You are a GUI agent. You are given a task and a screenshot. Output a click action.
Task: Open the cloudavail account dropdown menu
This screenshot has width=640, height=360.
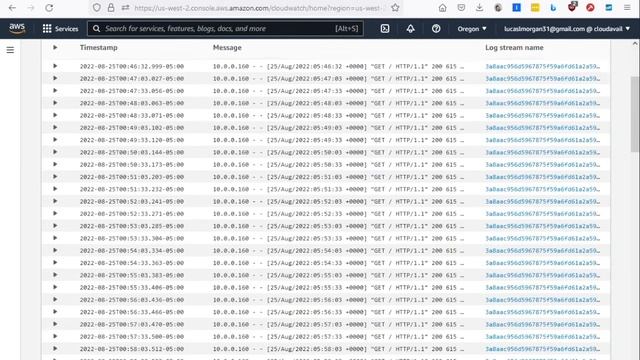coord(567,29)
